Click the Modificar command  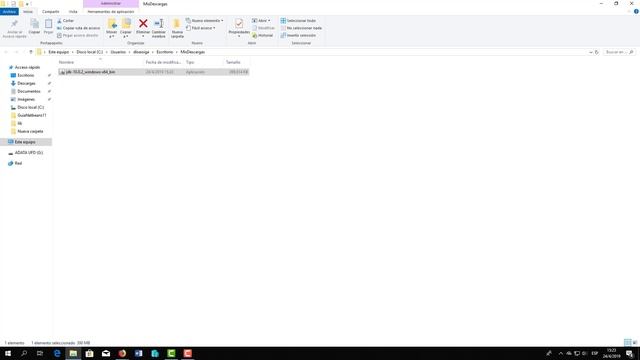click(263, 28)
